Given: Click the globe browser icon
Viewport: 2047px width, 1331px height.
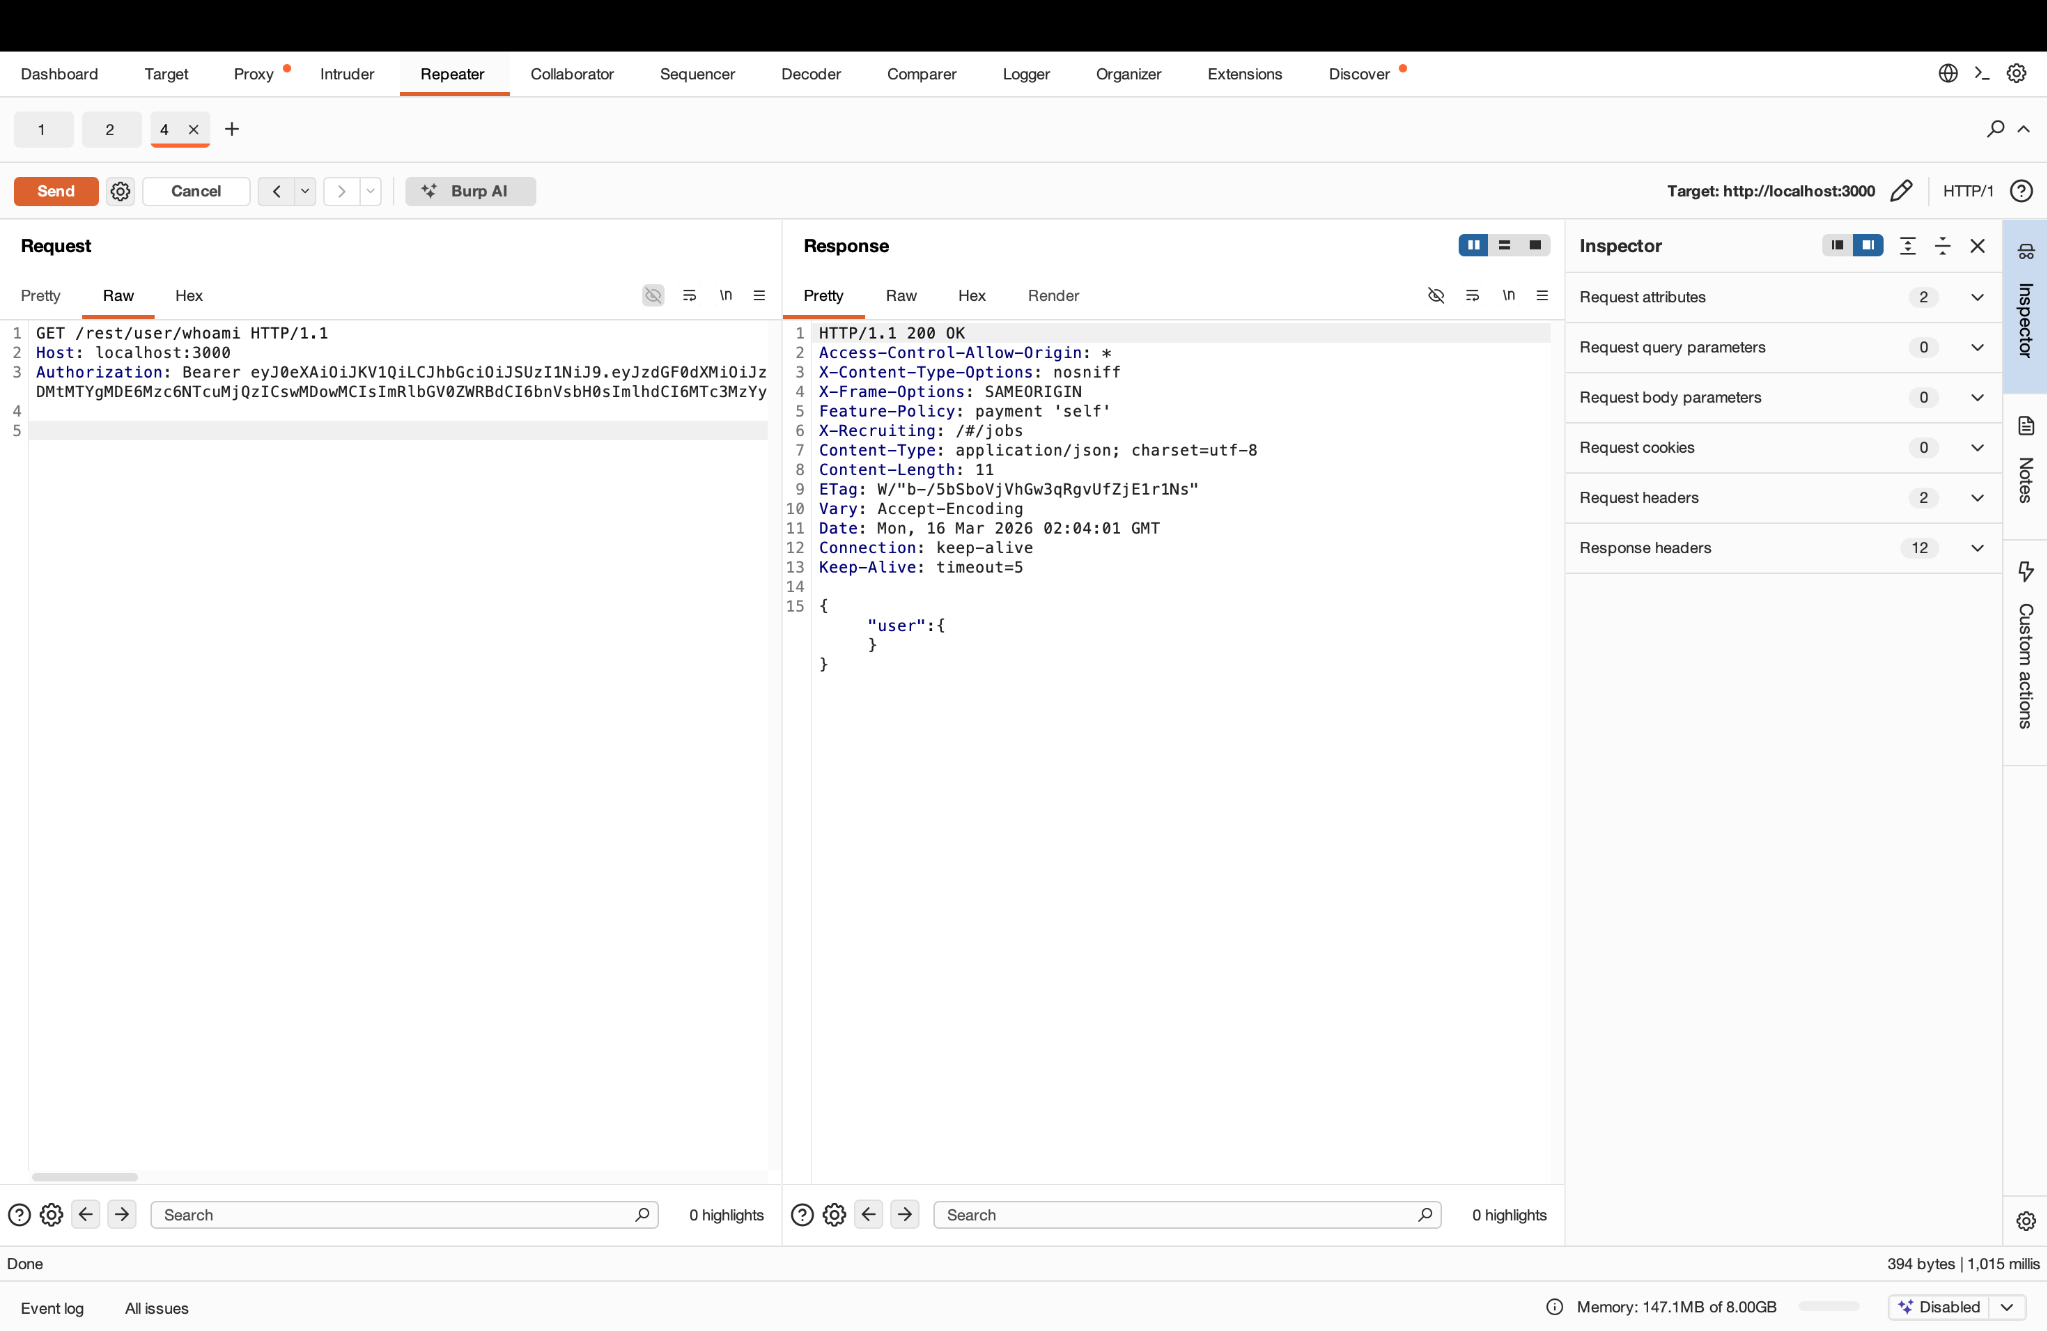Looking at the screenshot, I should pyautogui.click(x=1948, y=73).
